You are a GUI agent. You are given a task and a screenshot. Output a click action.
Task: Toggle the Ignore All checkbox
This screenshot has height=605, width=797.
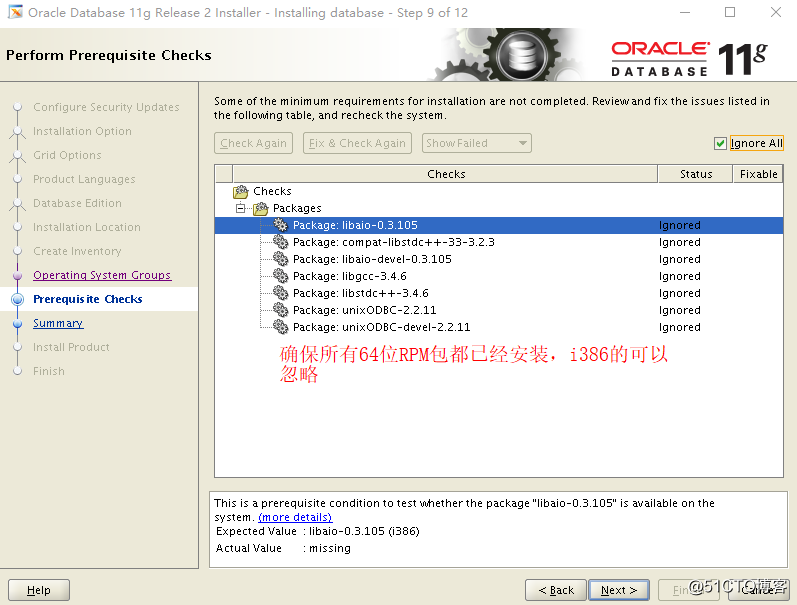(720, 143)
